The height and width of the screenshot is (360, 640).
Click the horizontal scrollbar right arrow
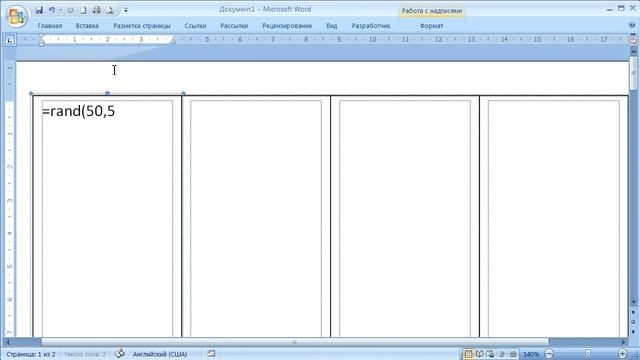point(624,342)
